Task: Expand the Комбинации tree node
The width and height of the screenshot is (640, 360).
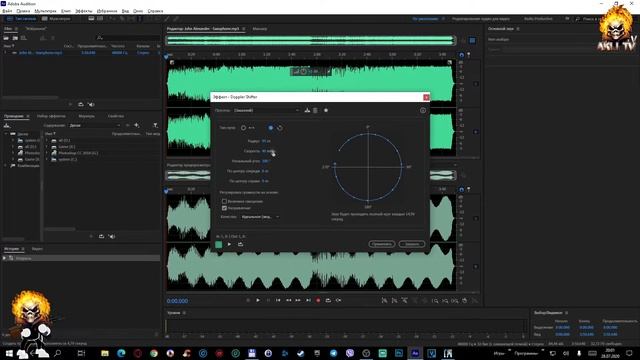Action: click(6, 166)
